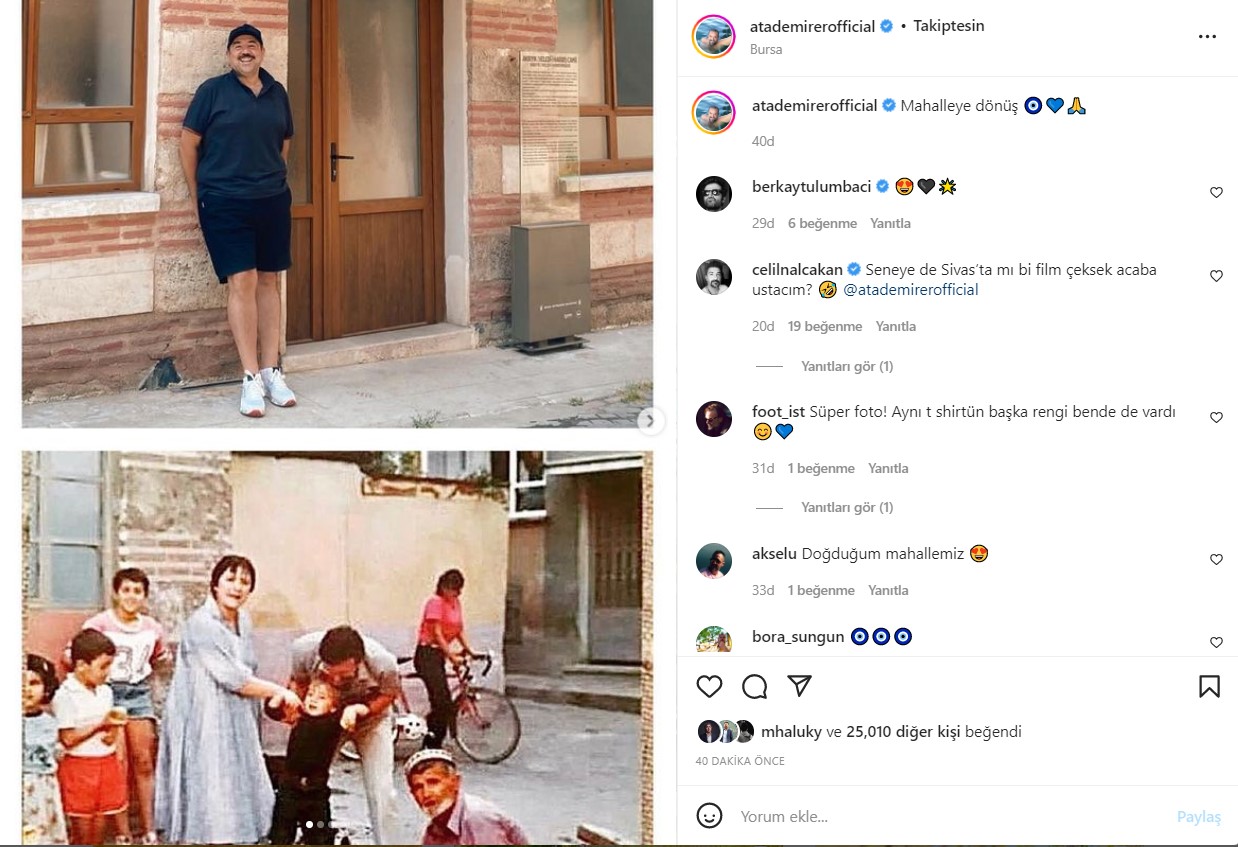Expand replies under foot_ist's comment

click(847, 508)
